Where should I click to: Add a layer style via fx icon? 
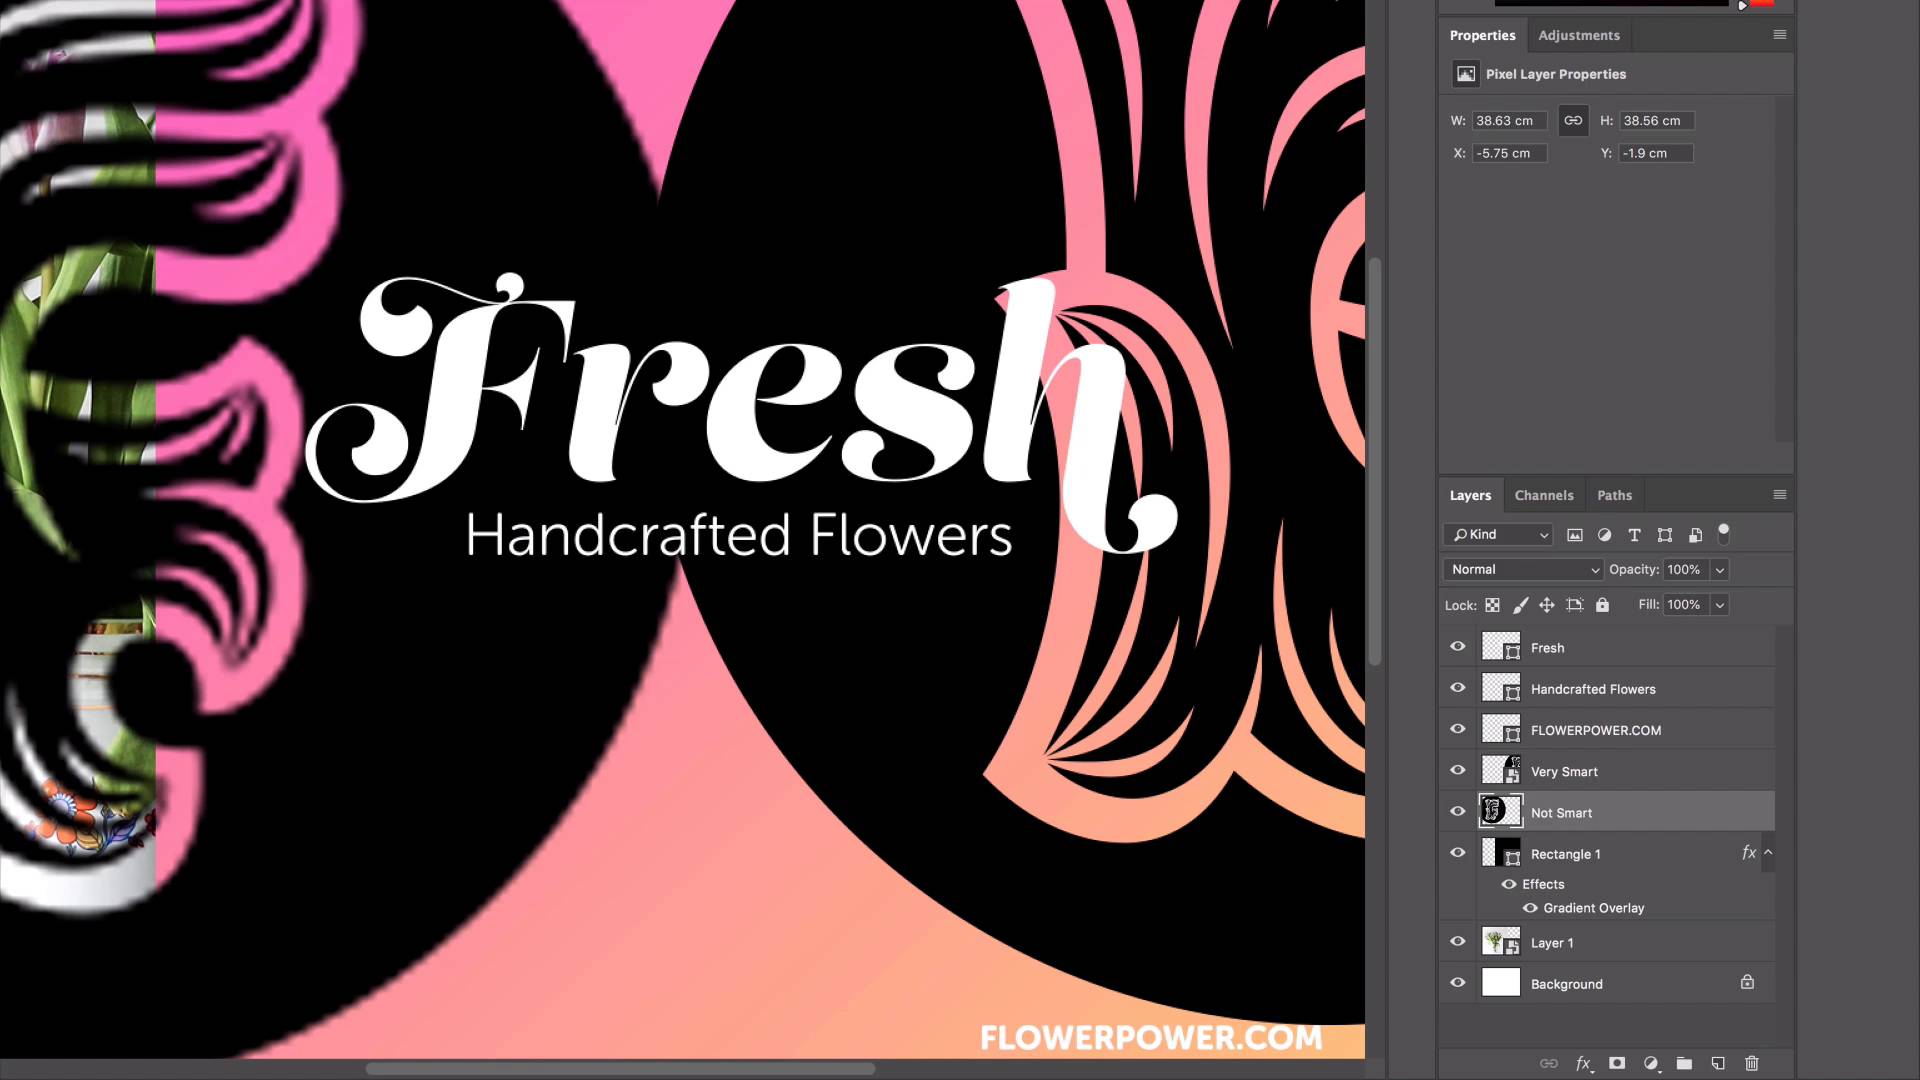(x=1583, y=1063)
